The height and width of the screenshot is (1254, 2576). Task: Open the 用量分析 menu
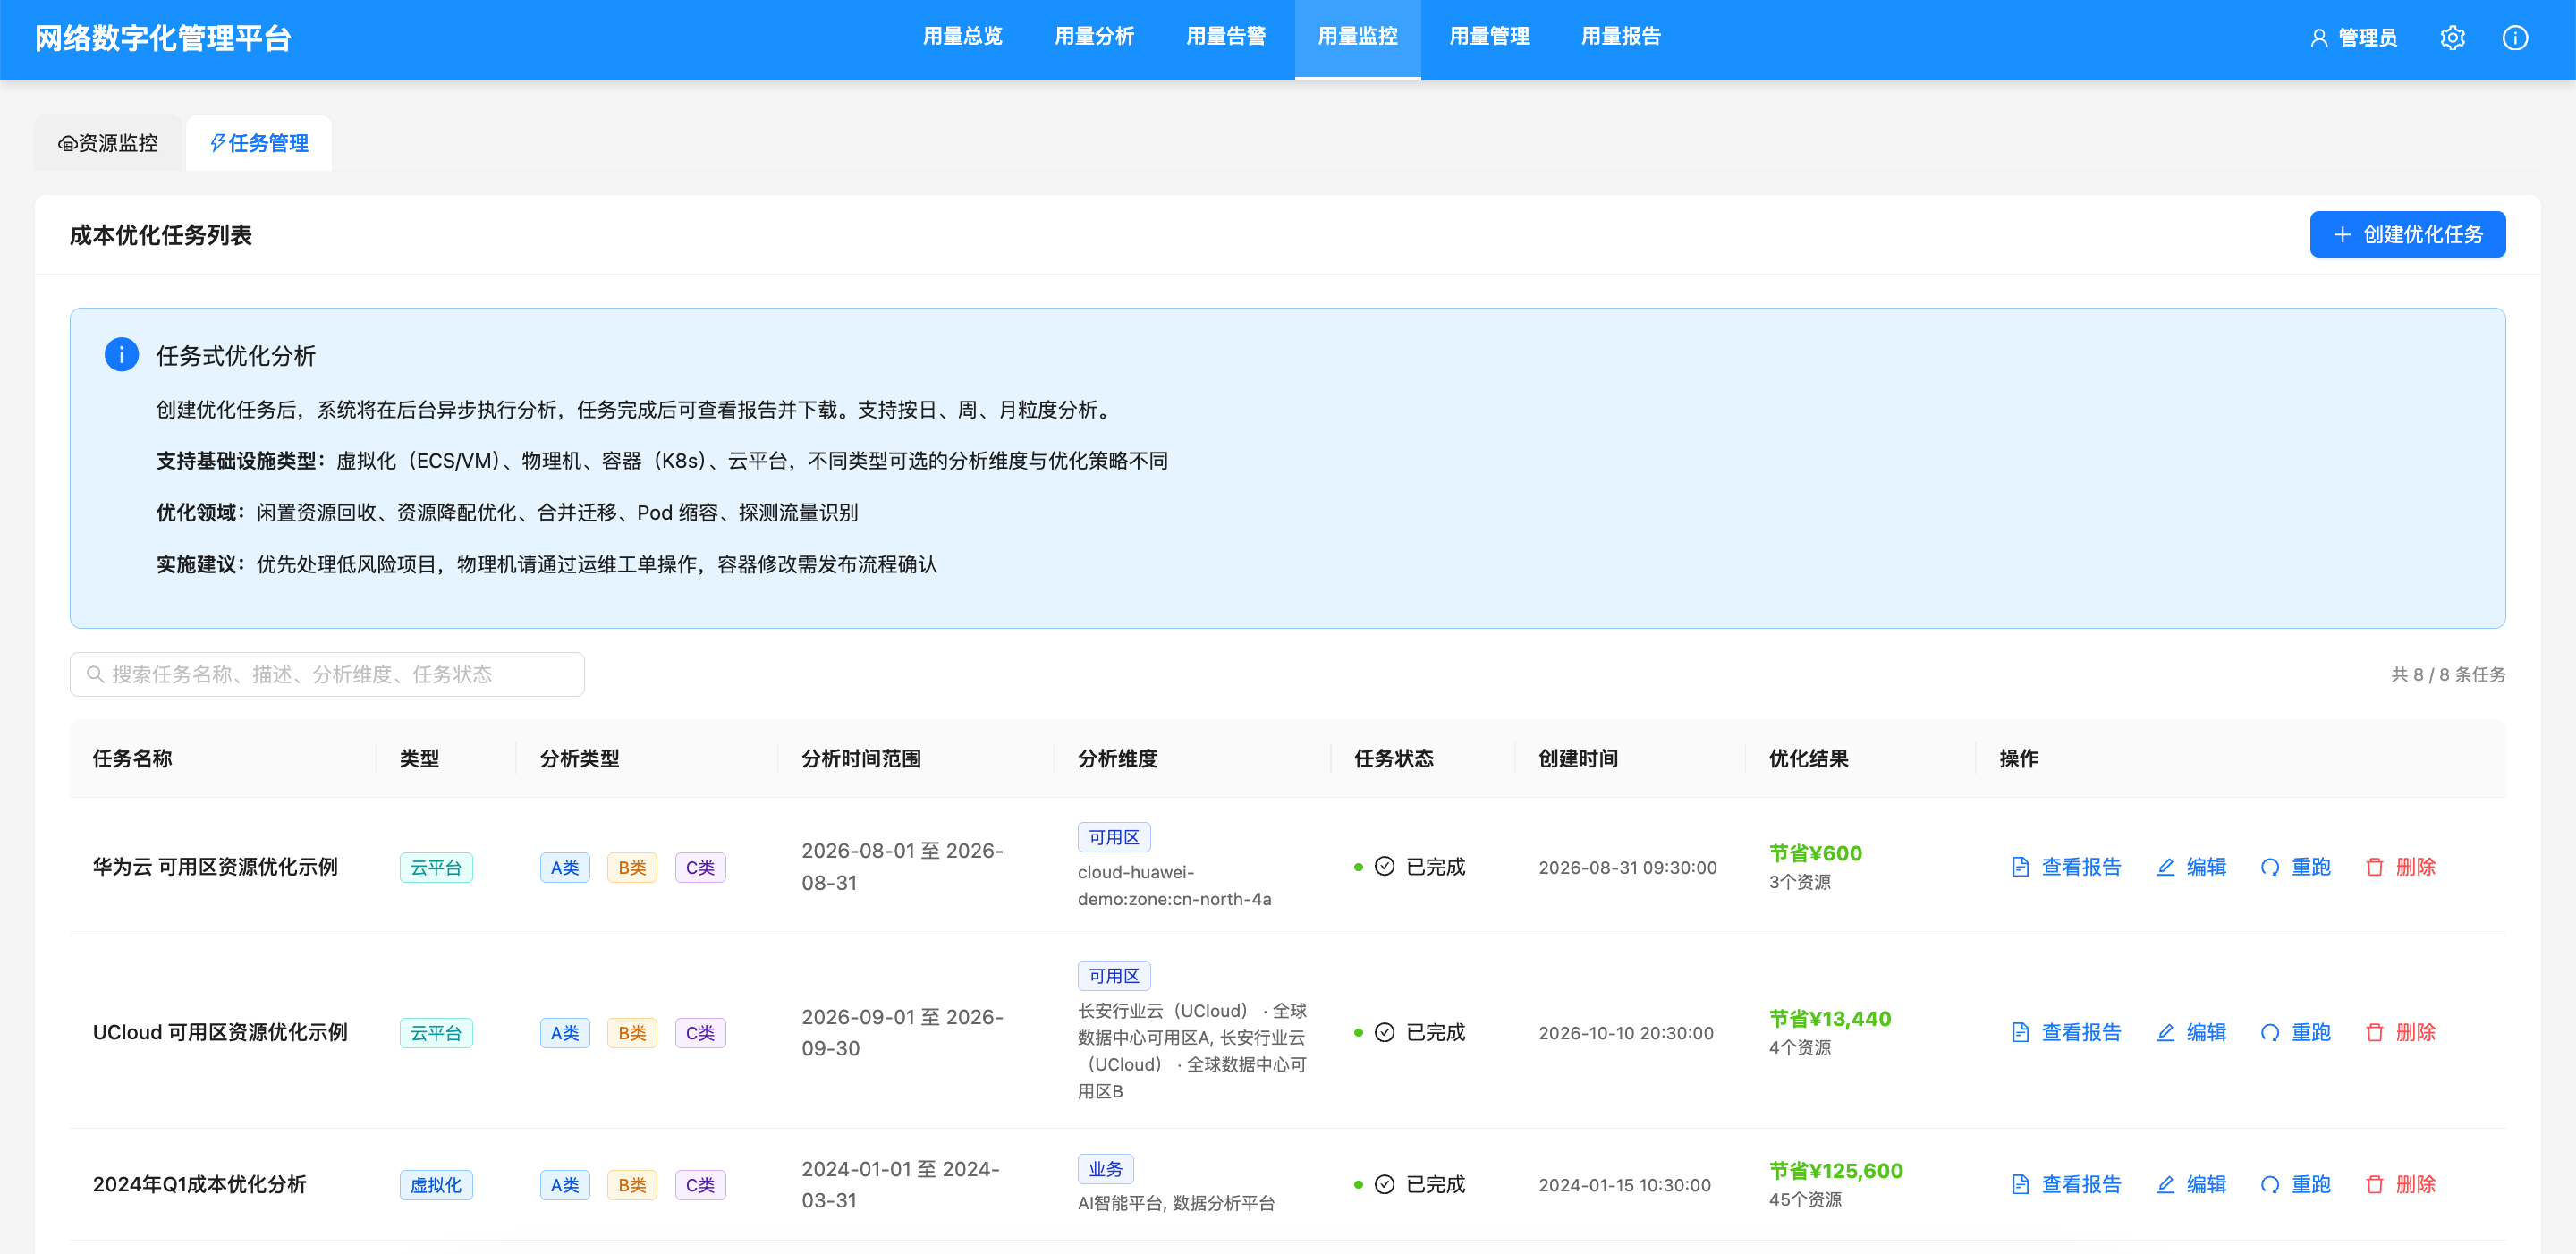pyautogui.click(x=1094, y=37)
